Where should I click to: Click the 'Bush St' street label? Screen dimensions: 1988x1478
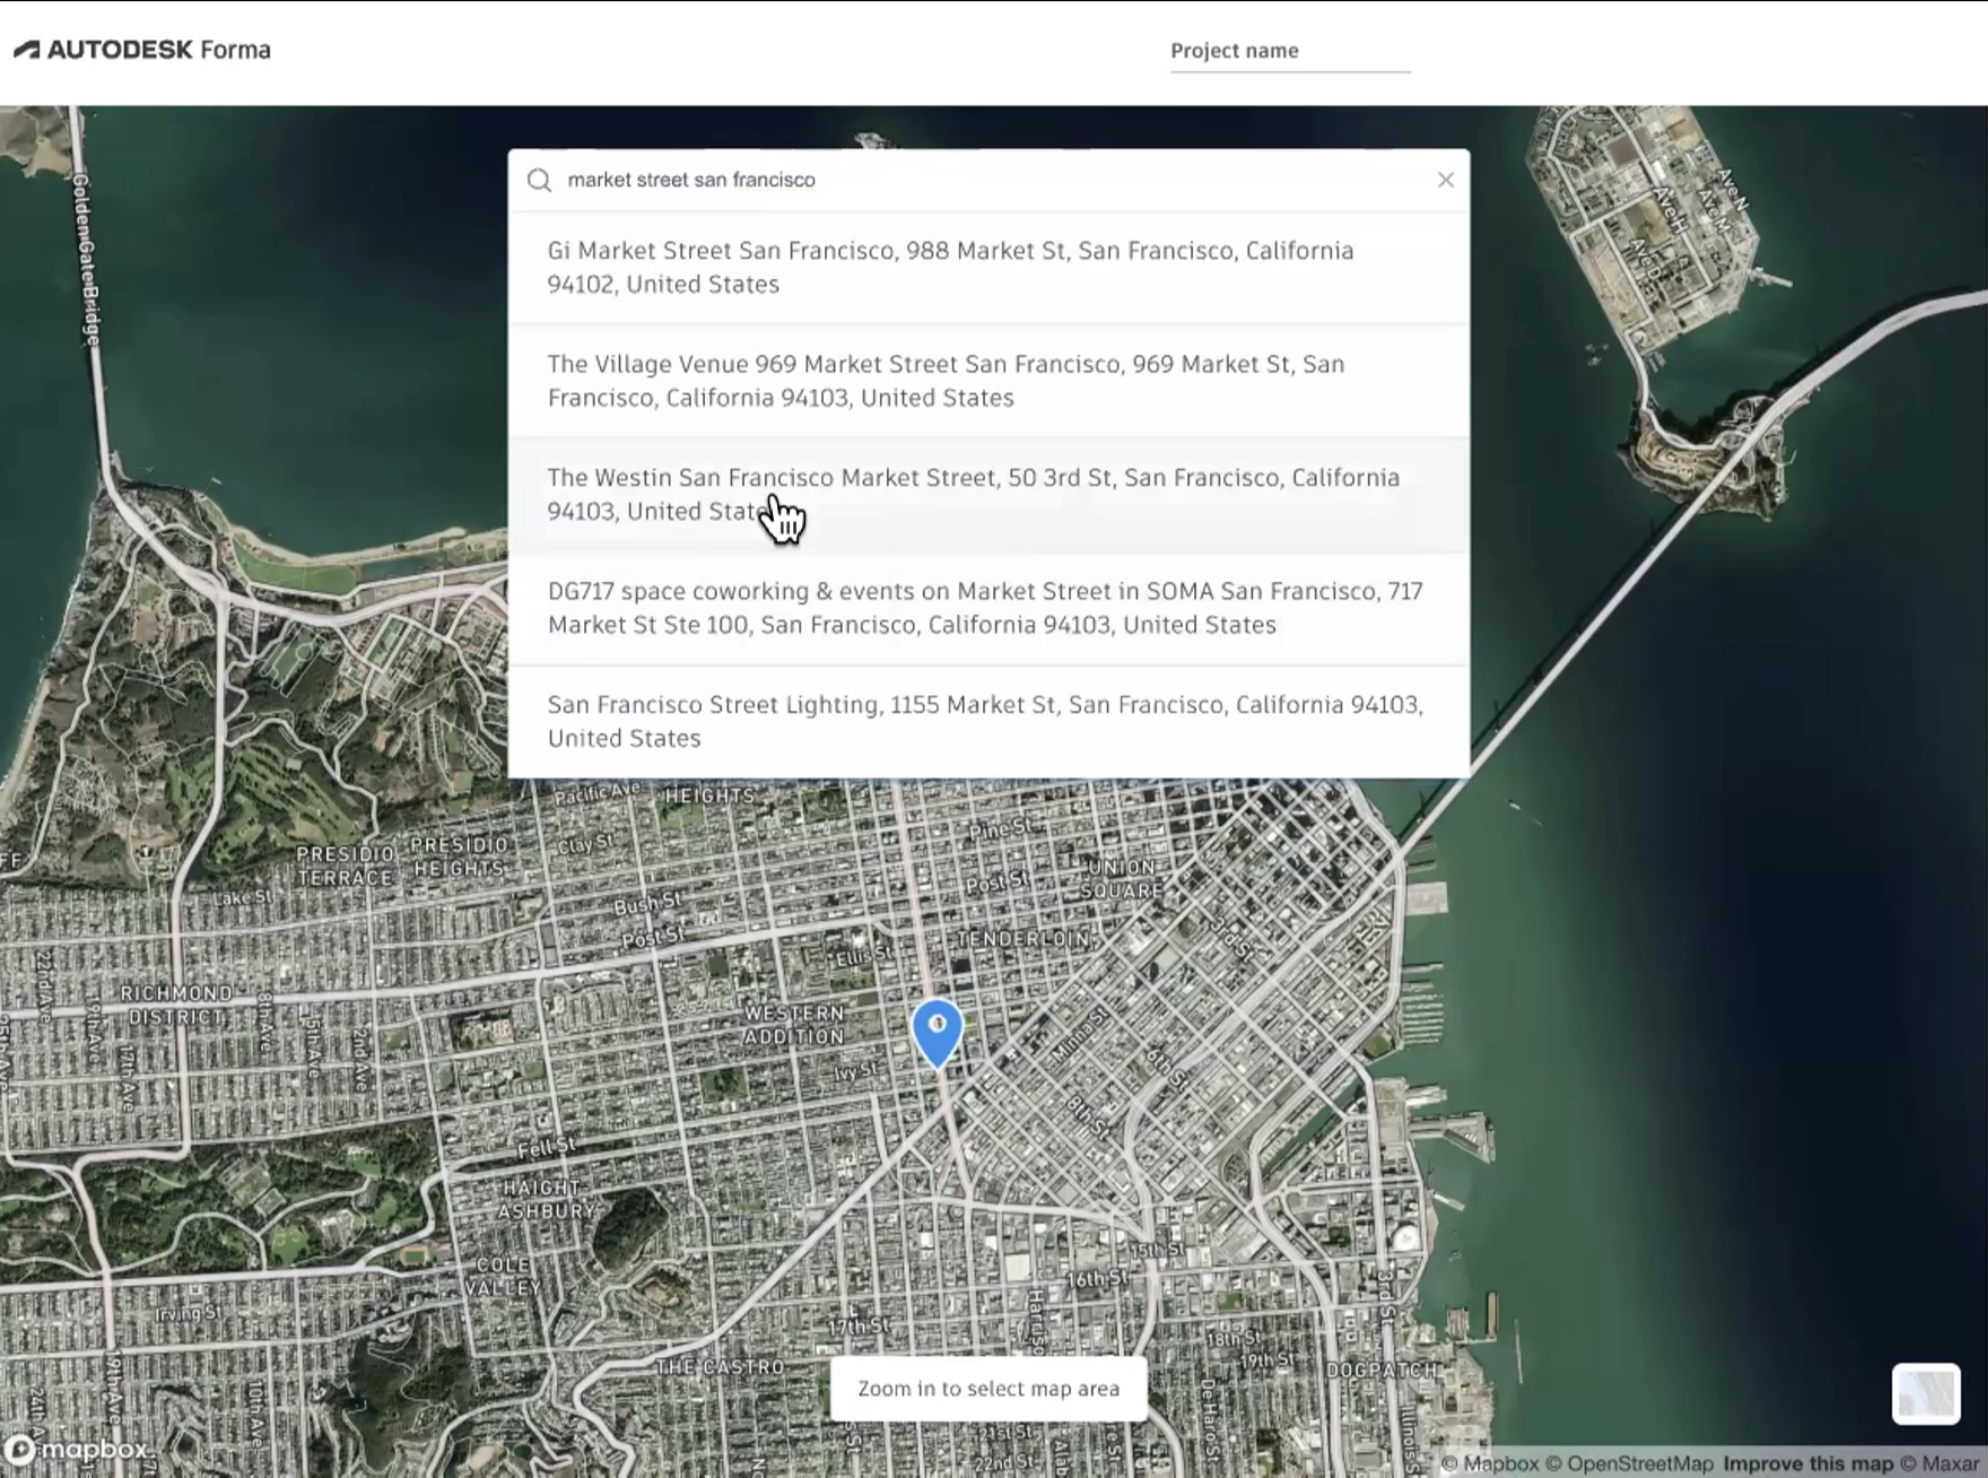coord(648,904)
